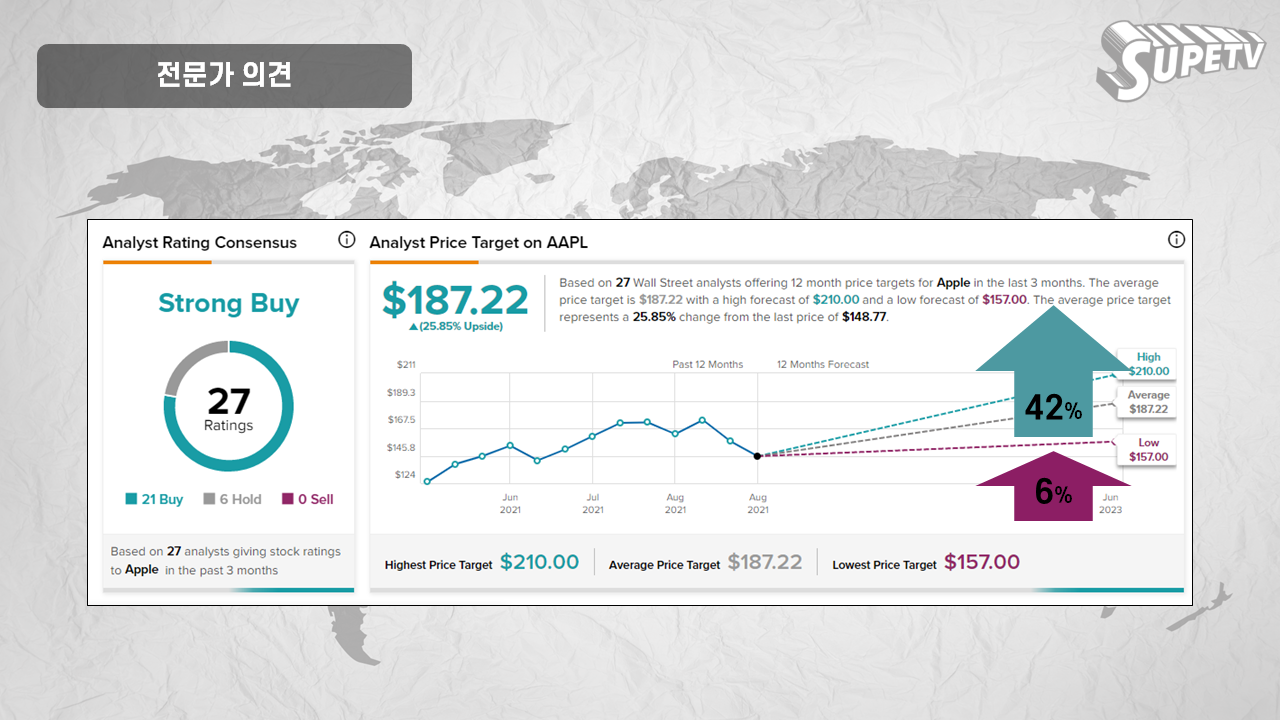The width and height of the screenshot is (1280, 720).
Task: Click the 25.85% Upside indicator
Action: coord(455,326)
